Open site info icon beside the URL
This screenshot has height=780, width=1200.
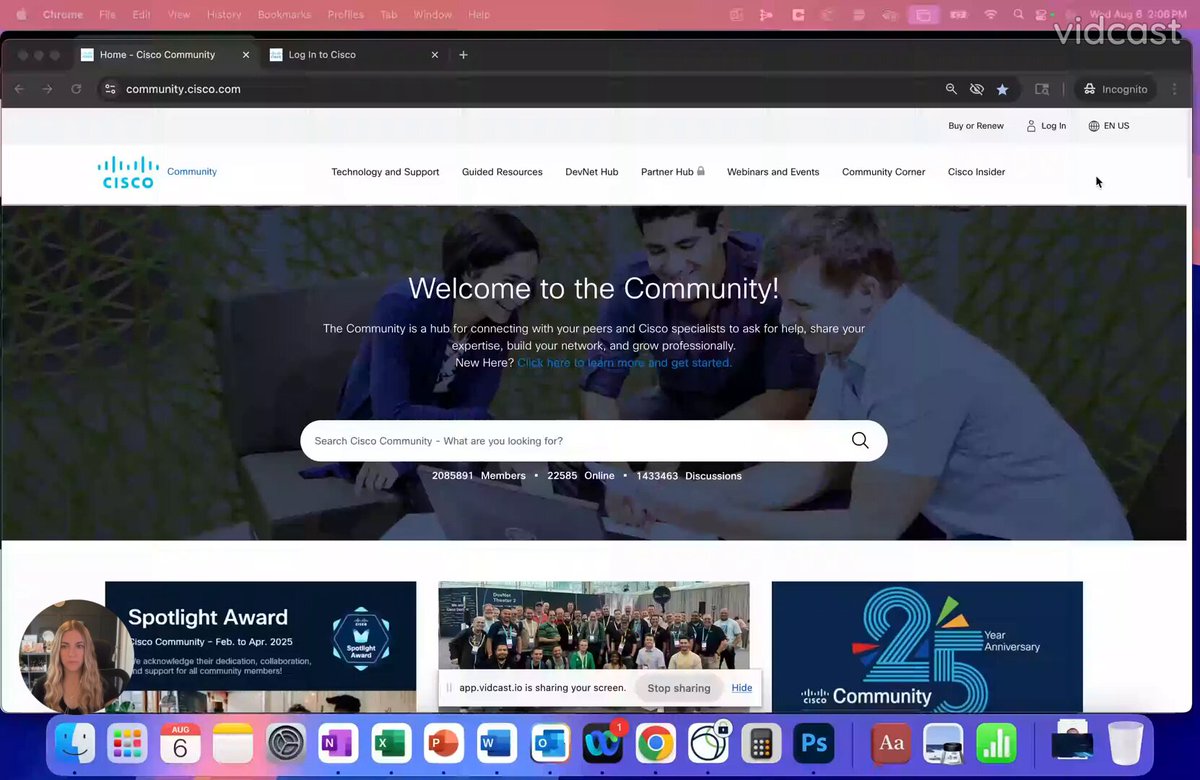111,89
